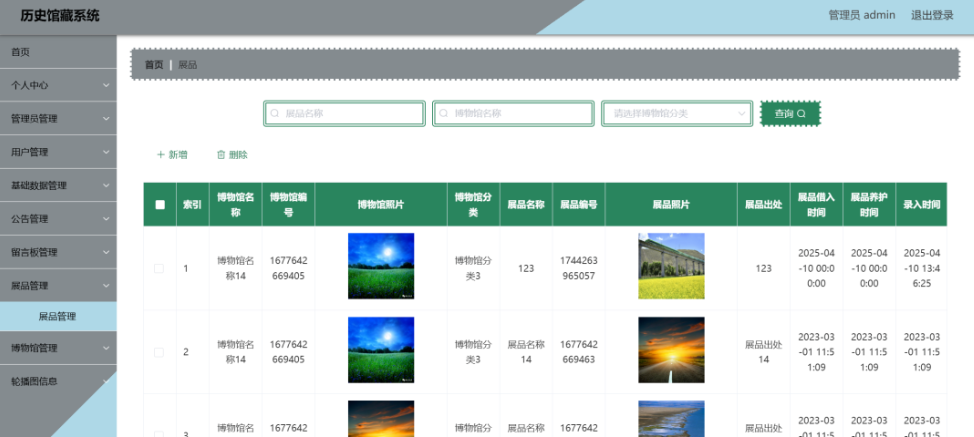Click the 查询 search button
Image resolution: width=974 pixels, height=437 pixels.
tap(790, 114)
